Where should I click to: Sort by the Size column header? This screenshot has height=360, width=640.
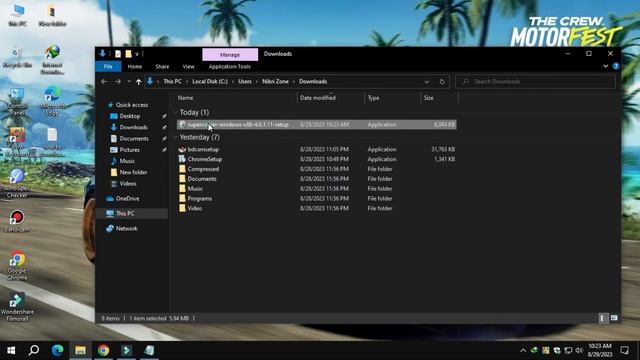pyautogui.click(x=429, y=98)
